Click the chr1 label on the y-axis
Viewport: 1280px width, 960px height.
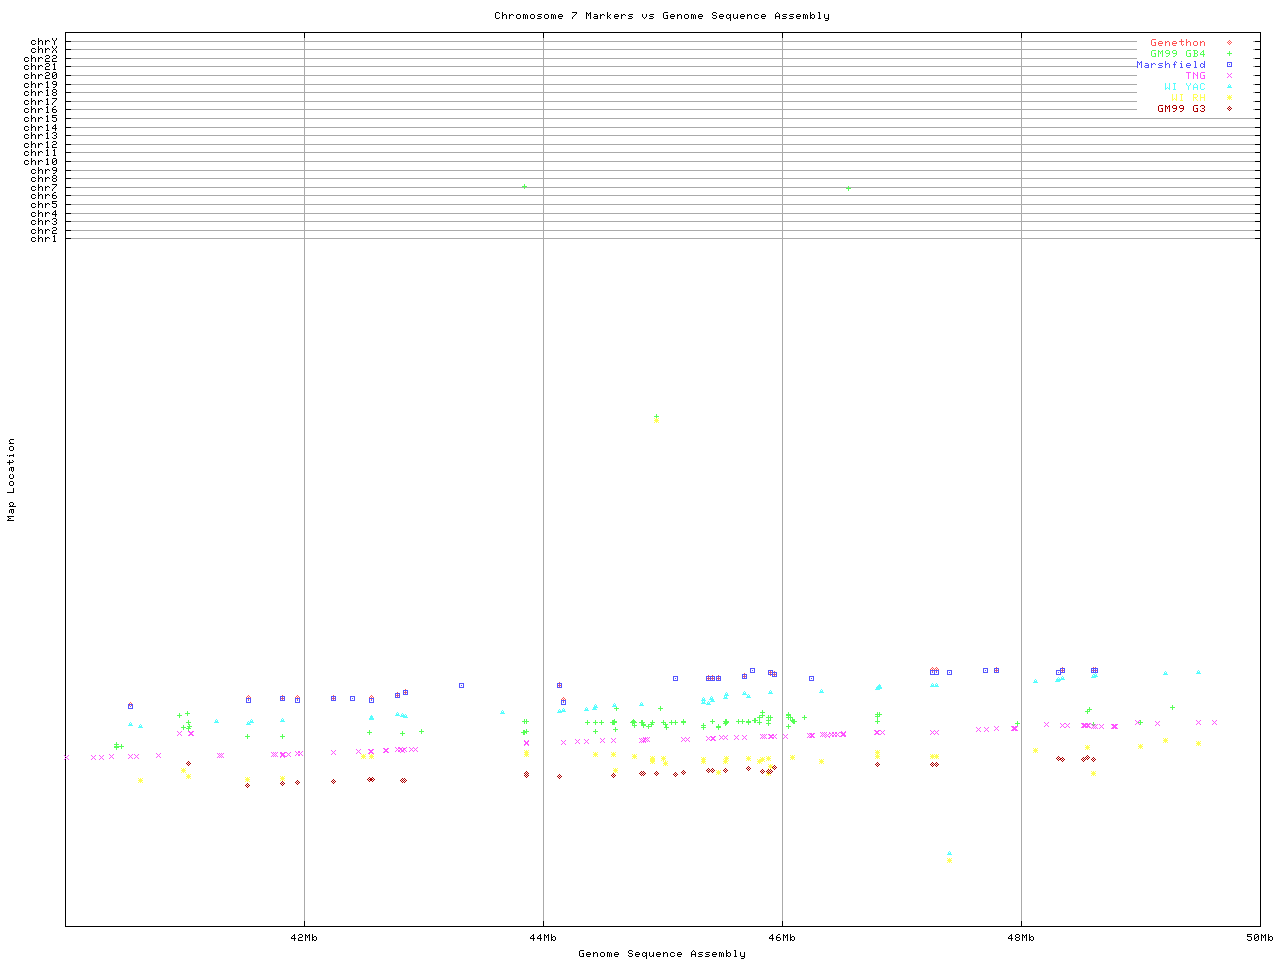(x=43, y=239)
